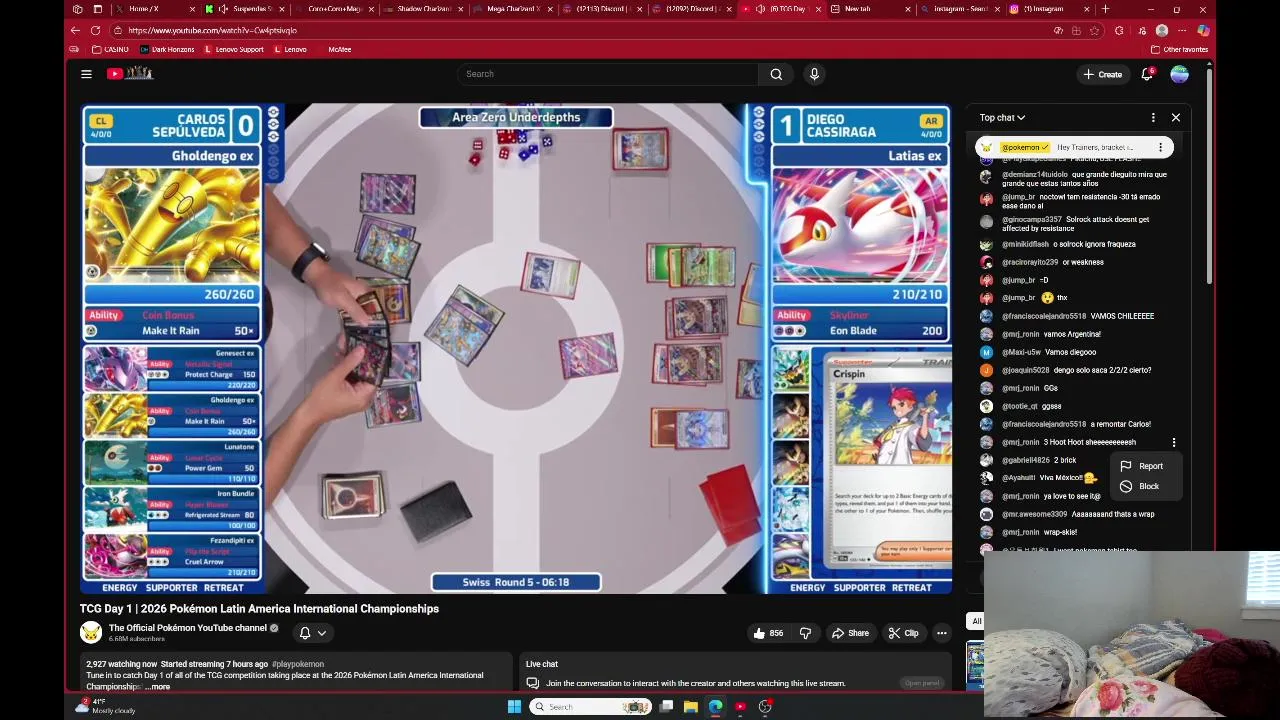Click the Create button

pos(1102,74)
